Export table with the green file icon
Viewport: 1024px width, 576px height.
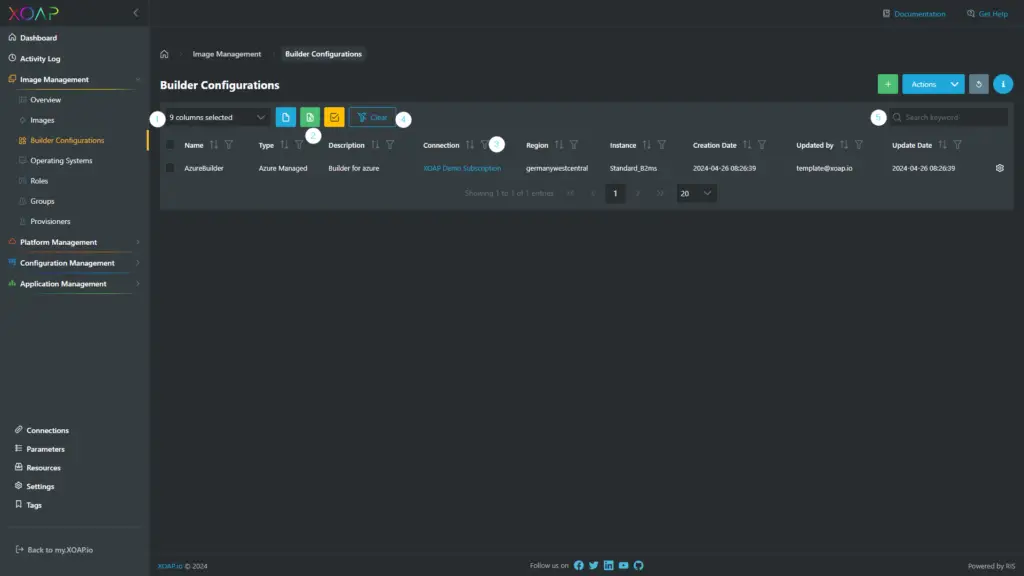310,118
